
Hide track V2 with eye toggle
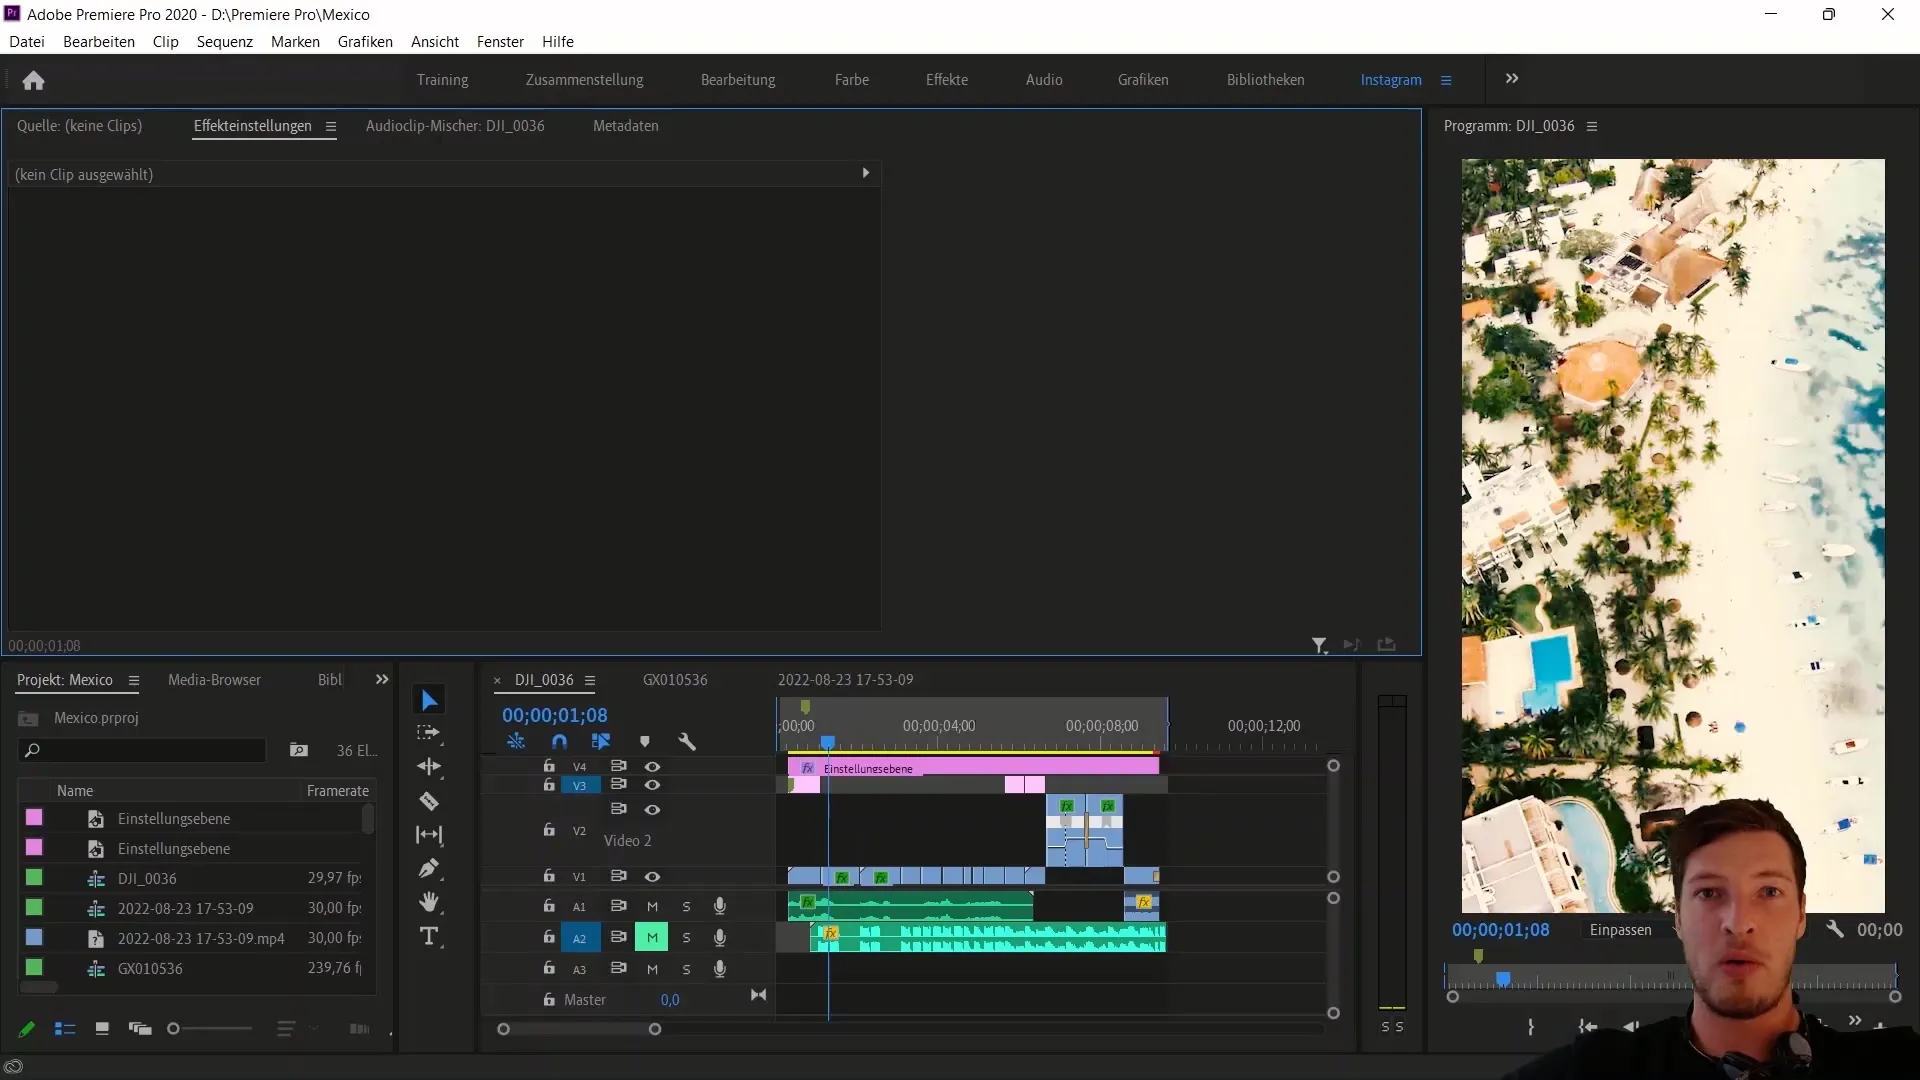[652, 810]
